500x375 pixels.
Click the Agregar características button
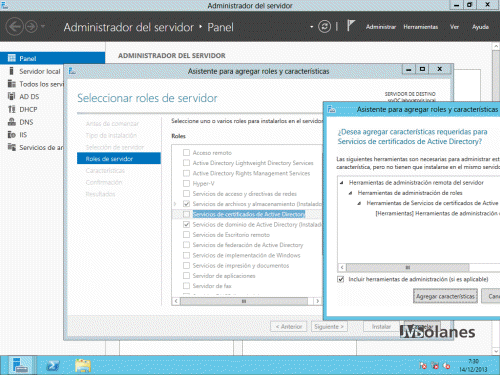(445, 296)
